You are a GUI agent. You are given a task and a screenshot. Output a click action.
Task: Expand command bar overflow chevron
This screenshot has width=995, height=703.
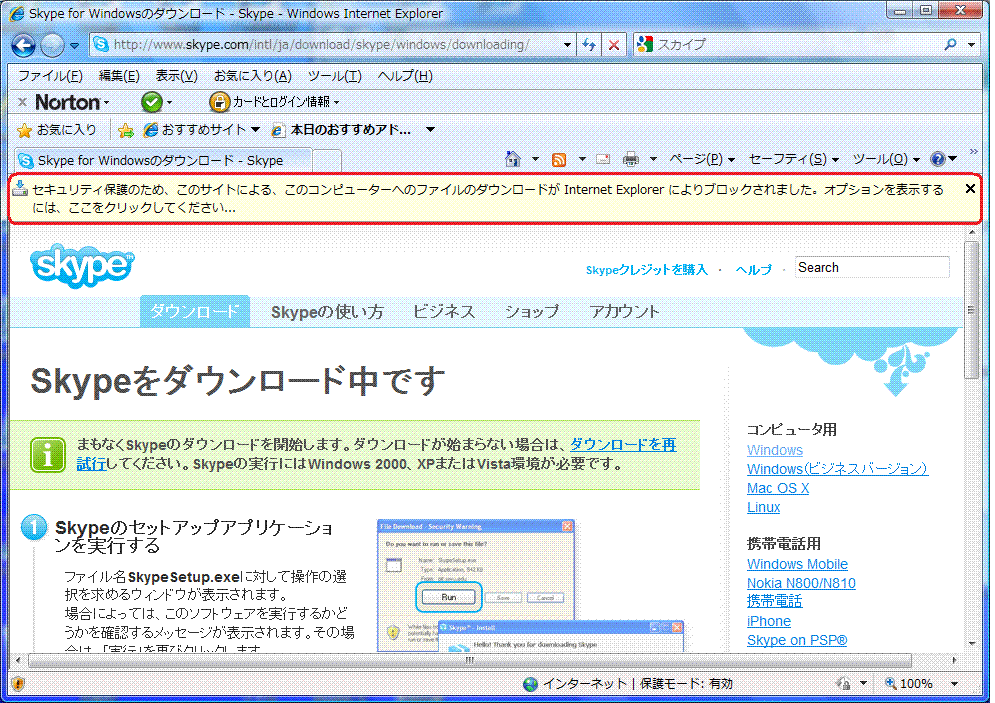[x=973, y=152]
